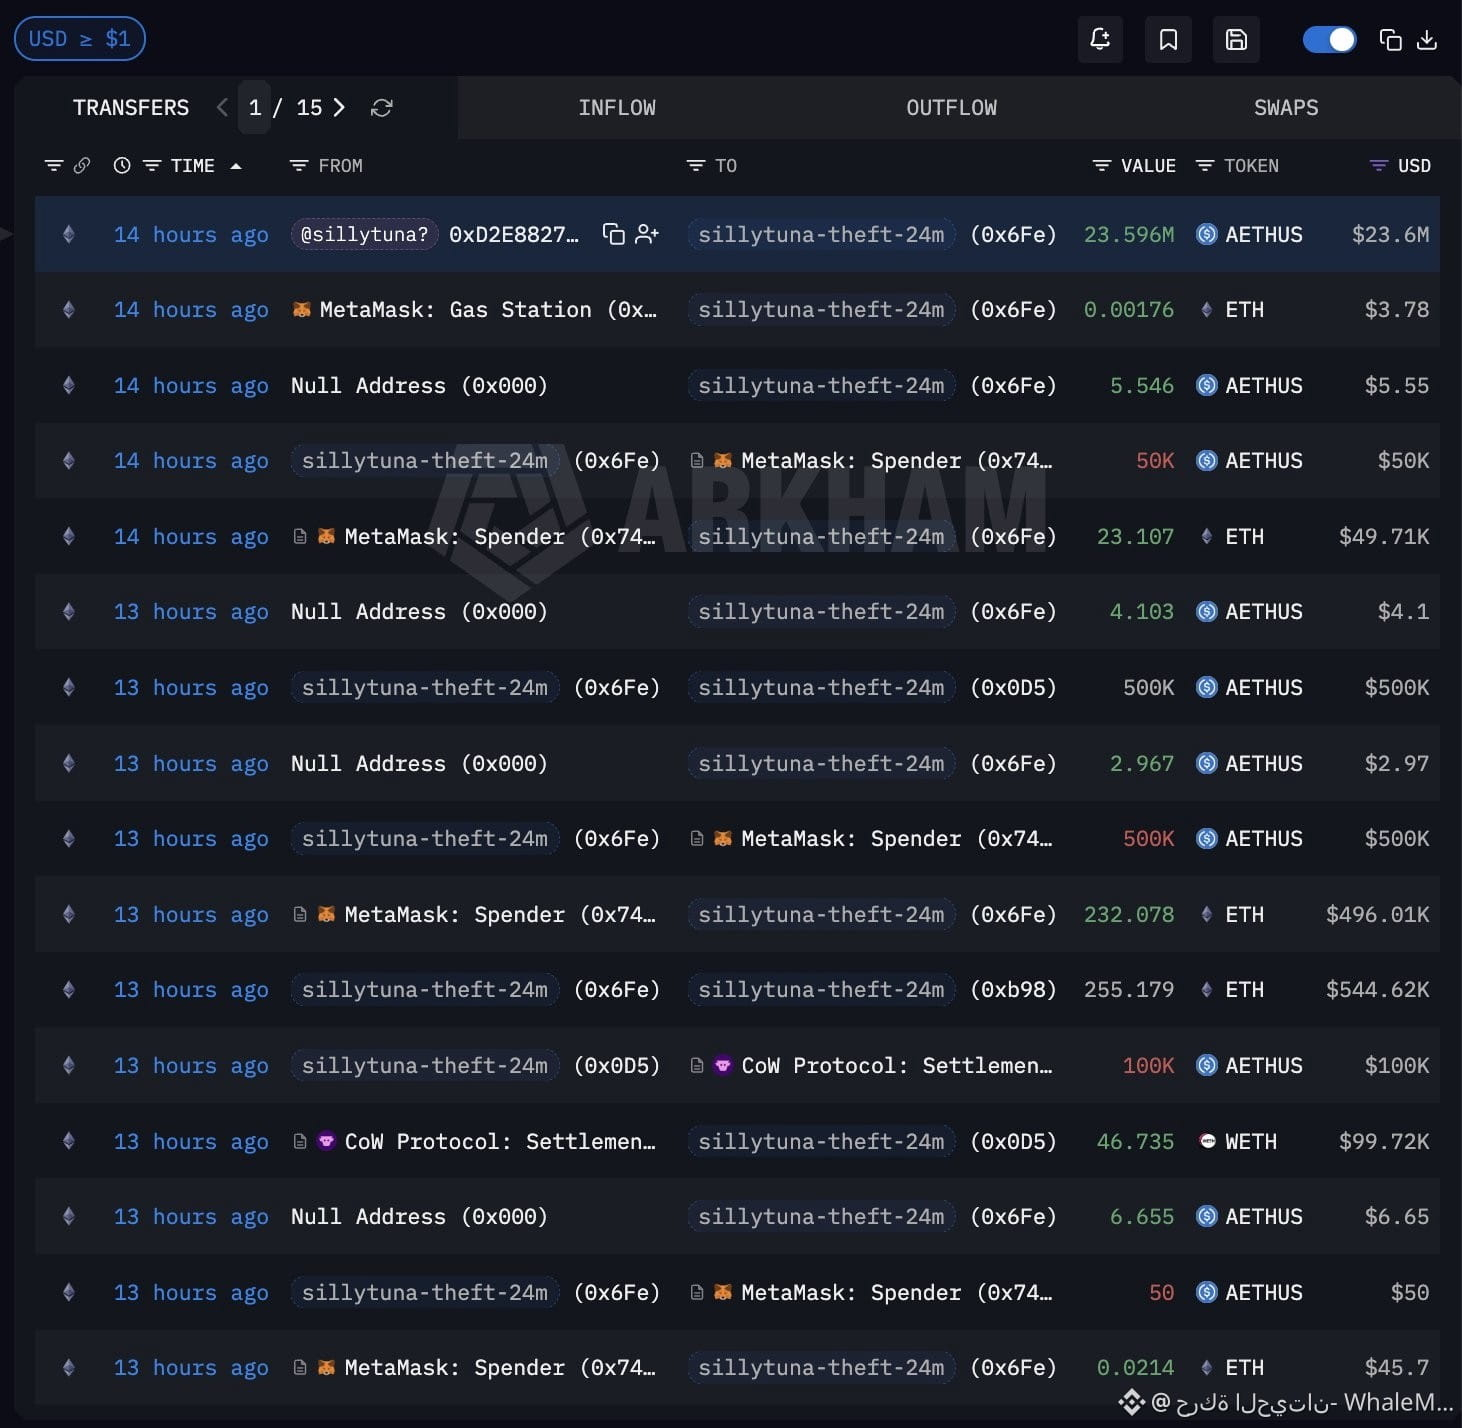Click contract icon in $50K row
This screenshot has width=1462, height=1428.
coord(697,461)
